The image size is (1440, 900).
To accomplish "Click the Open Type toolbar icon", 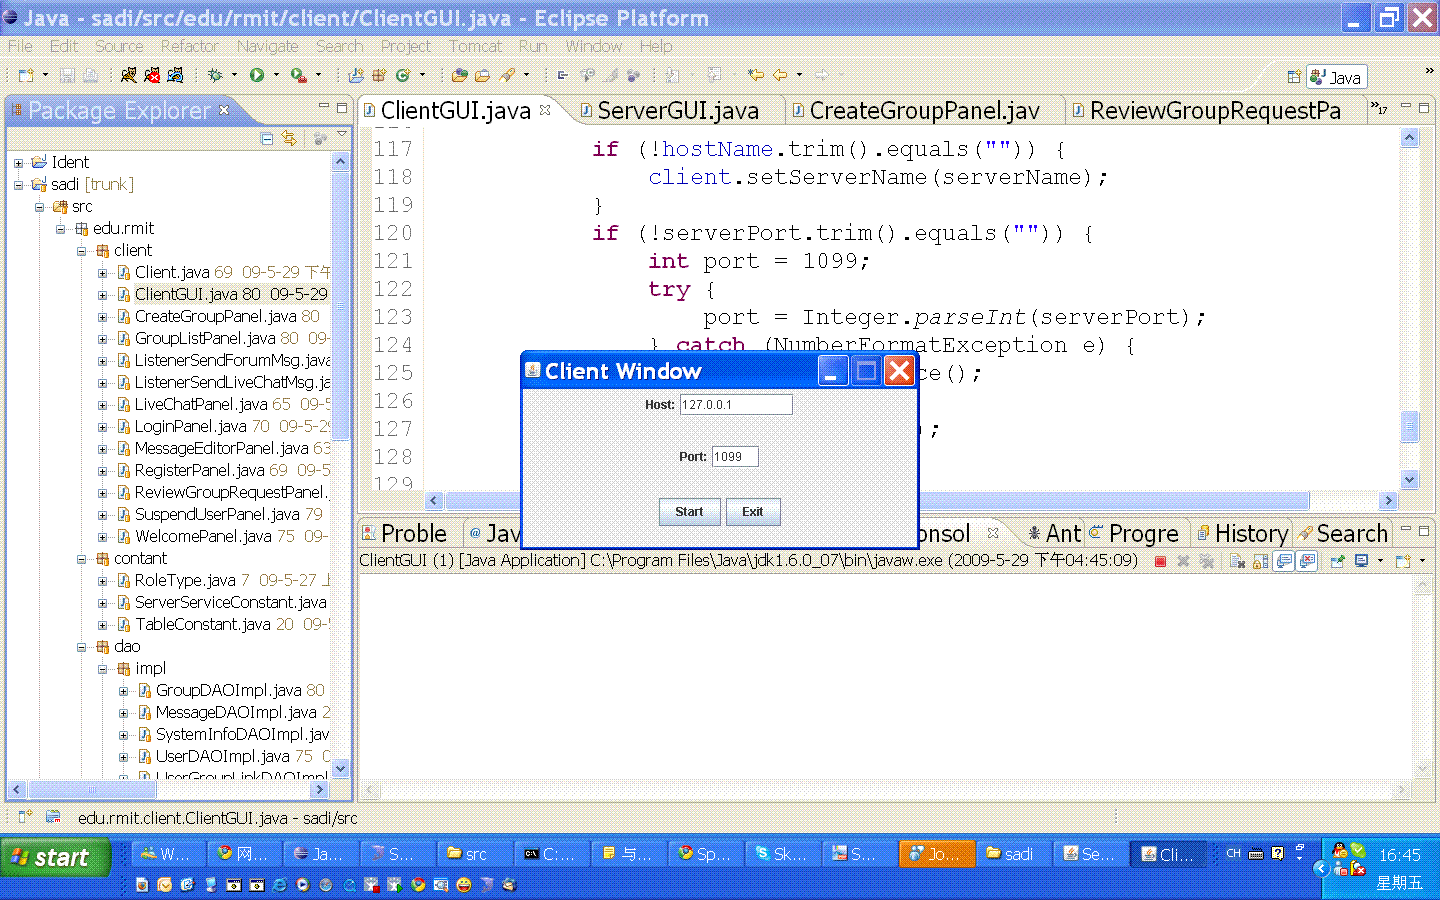I will [x=459, y=75].
